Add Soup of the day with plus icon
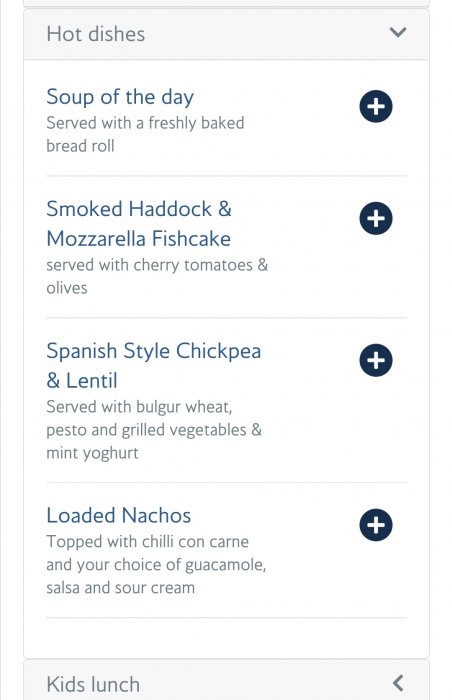The height and width of the screenshot is (700, 452). tap(376, 106)
